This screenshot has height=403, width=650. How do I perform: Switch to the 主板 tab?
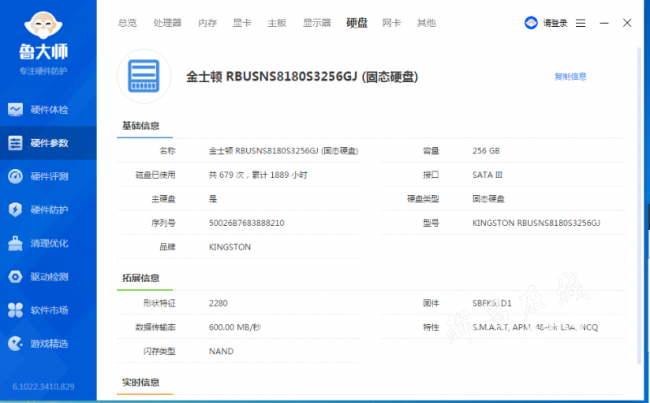277,23
